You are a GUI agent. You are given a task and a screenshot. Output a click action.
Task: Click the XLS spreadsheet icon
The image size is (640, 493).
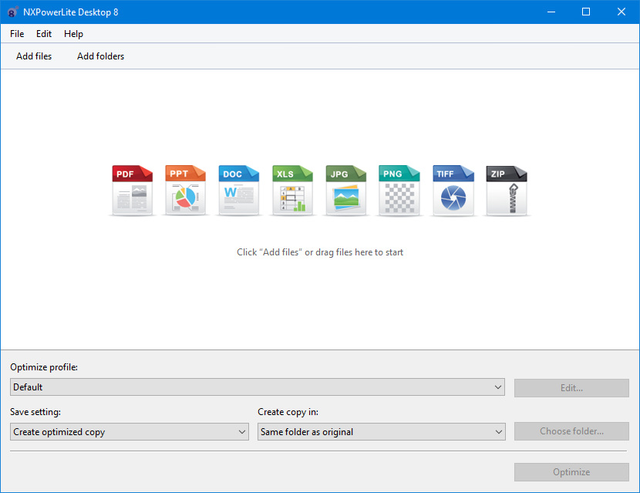pyautogui.click(x=292, y=190)
